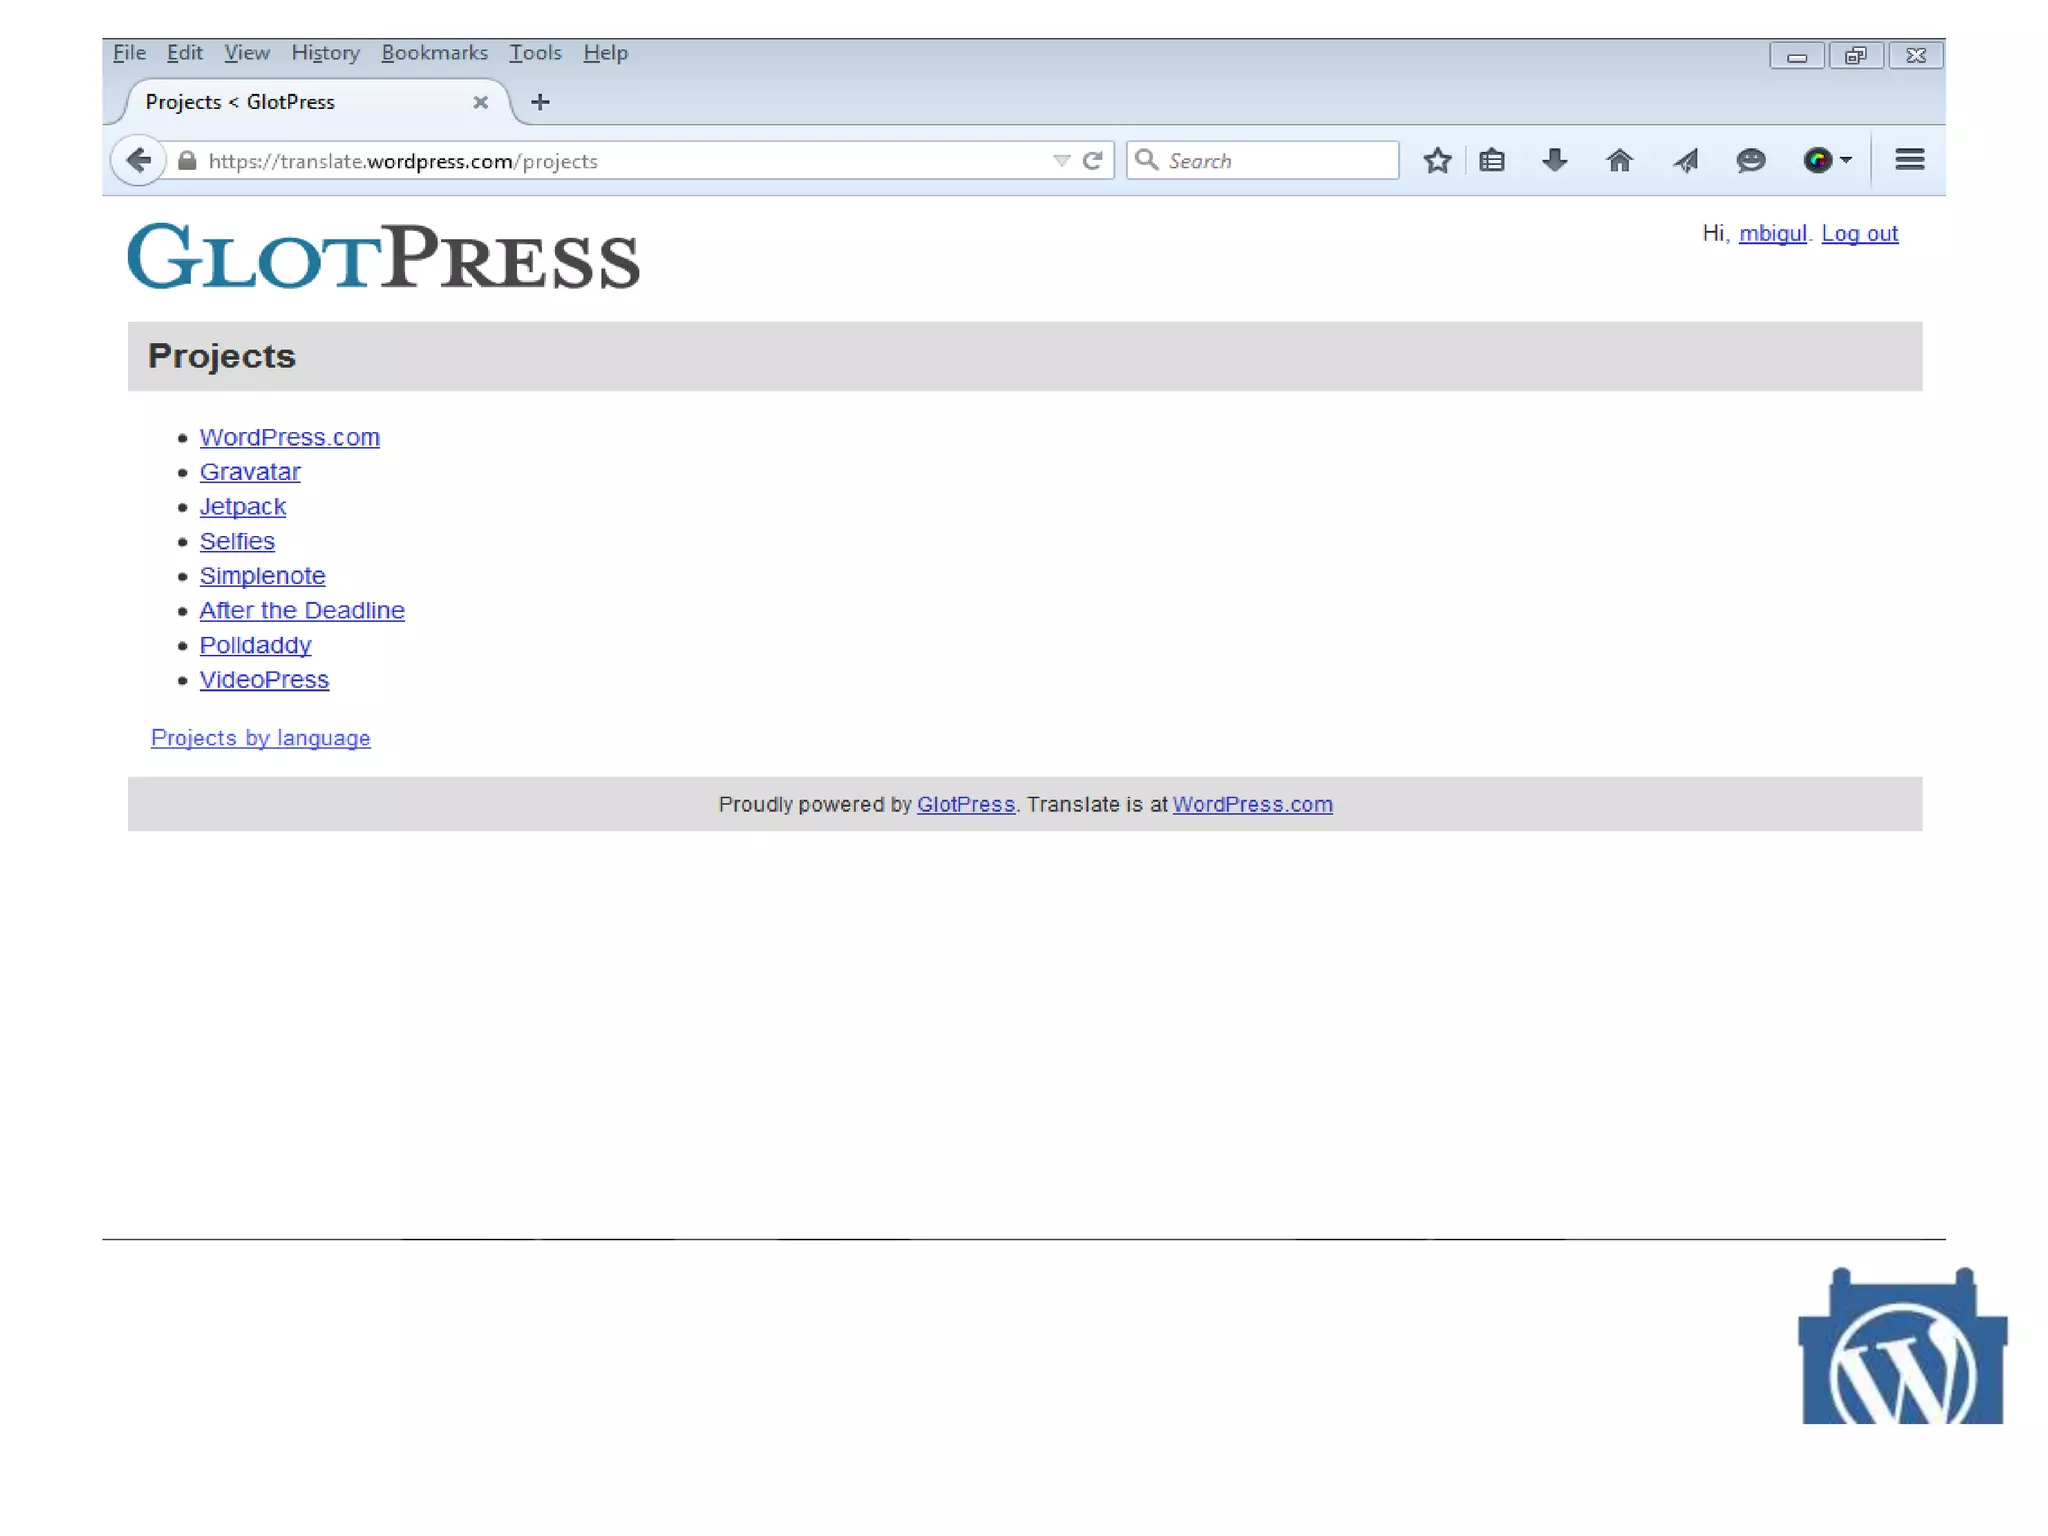Bookmark this page with the star icon

1437,160
